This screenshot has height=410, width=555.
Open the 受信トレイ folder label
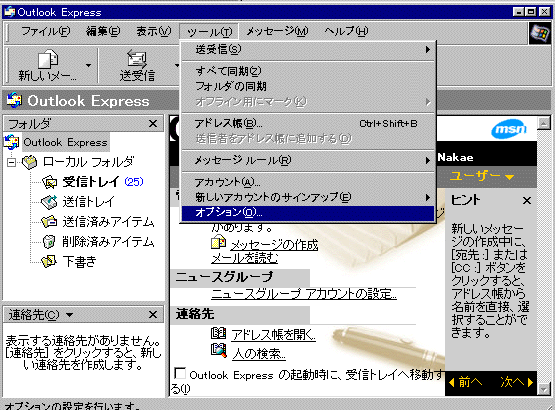(91, 182)
